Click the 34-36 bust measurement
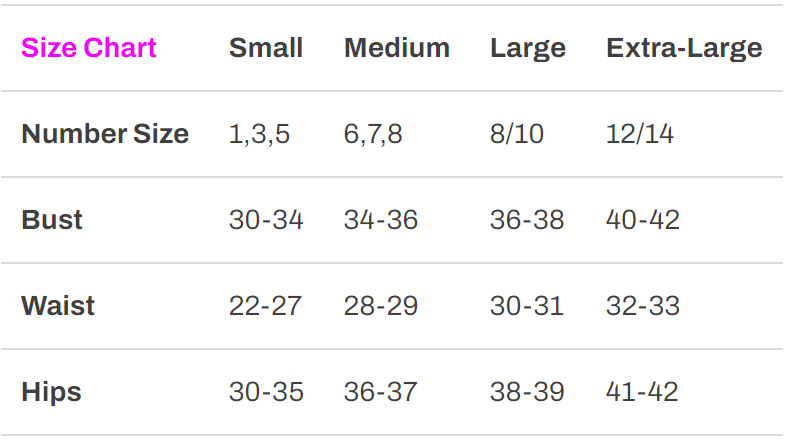The image size is (795, 441). pyautogui.click(x=381, y=220)
